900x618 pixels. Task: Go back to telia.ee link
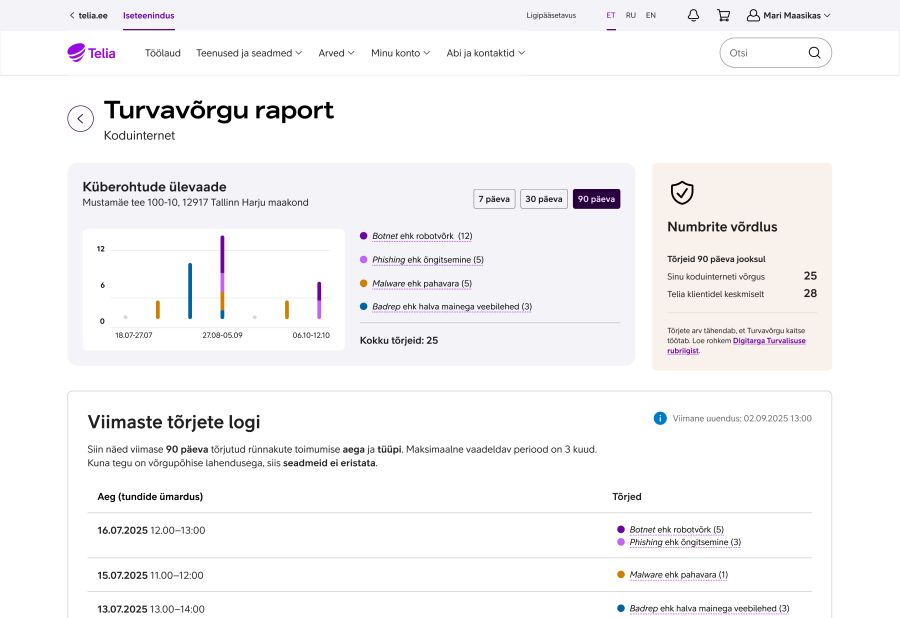90,15
